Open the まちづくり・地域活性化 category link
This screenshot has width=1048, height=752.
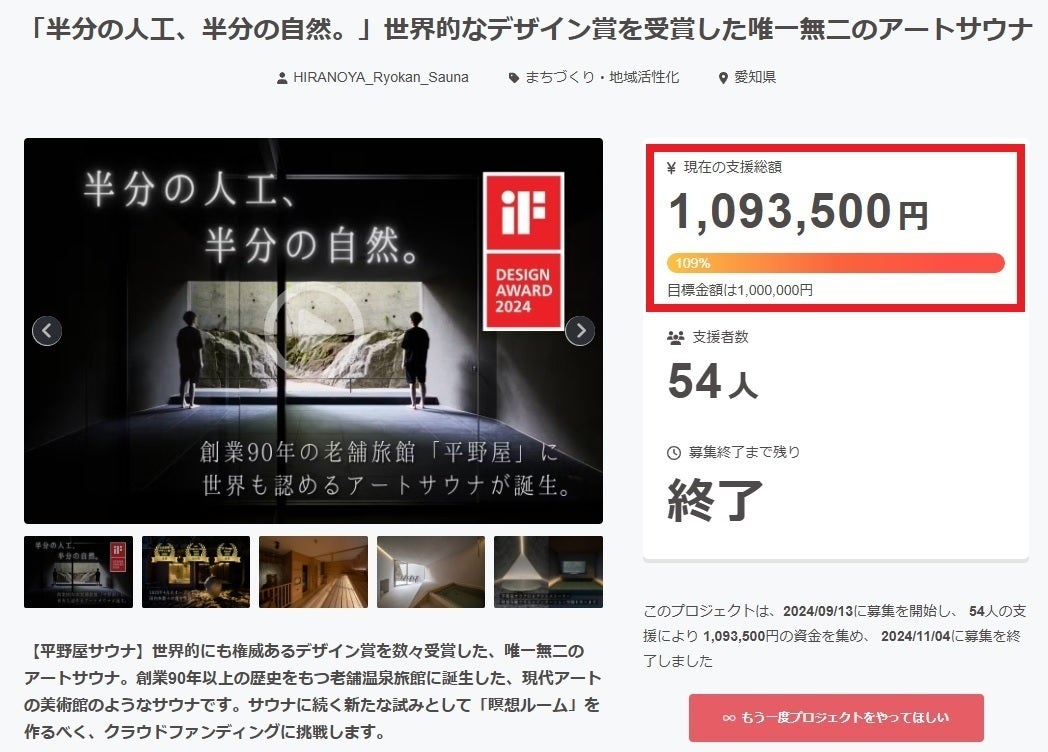(x=602, y=78)
